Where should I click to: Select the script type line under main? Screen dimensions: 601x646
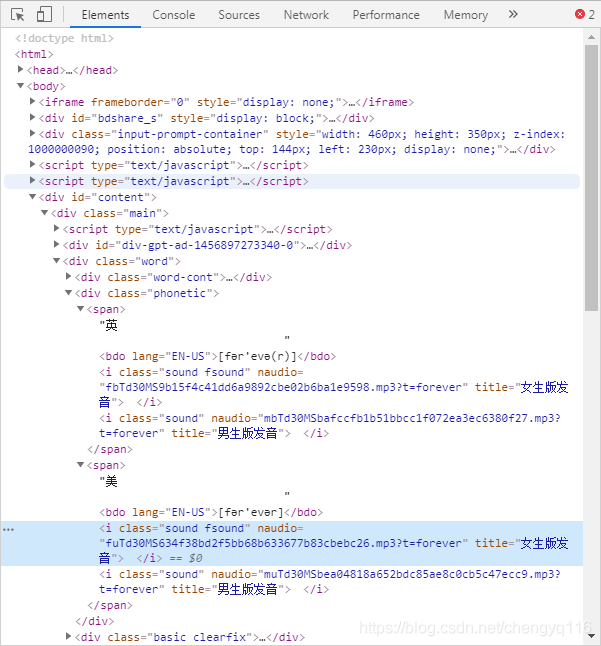pyautogui.click(x=197, y=229)
